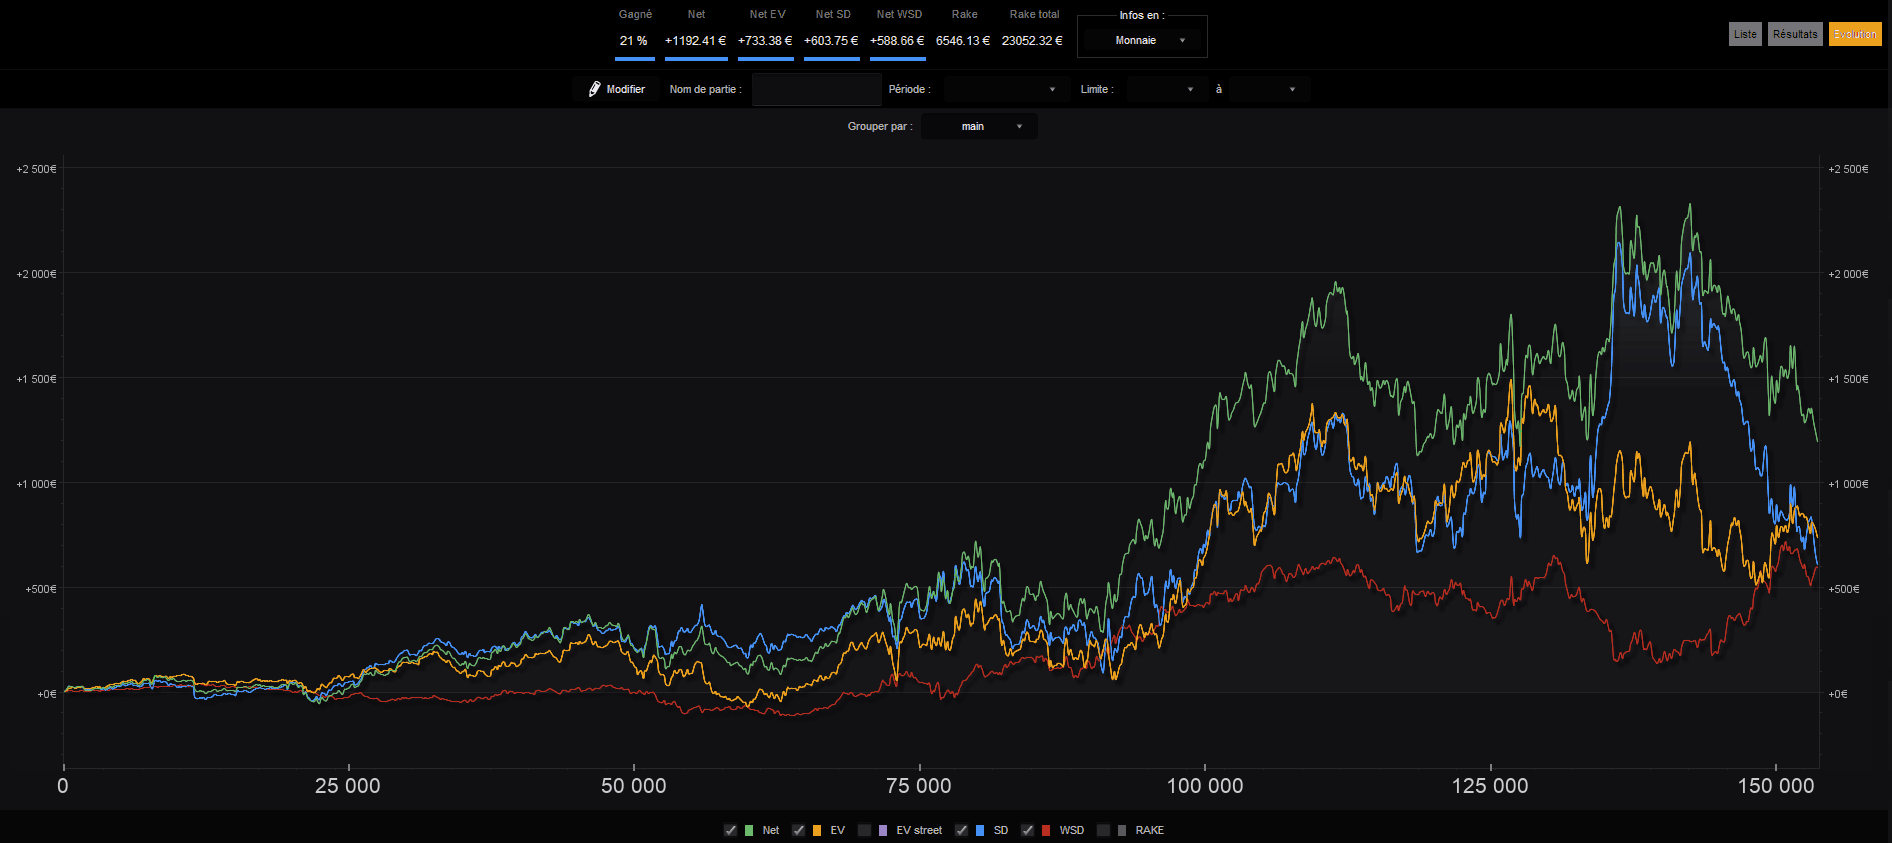1892x843 pixels.
Task: Click the Net EV value +733.38 €
Action: pyautogui.click(x=765, y=41)
